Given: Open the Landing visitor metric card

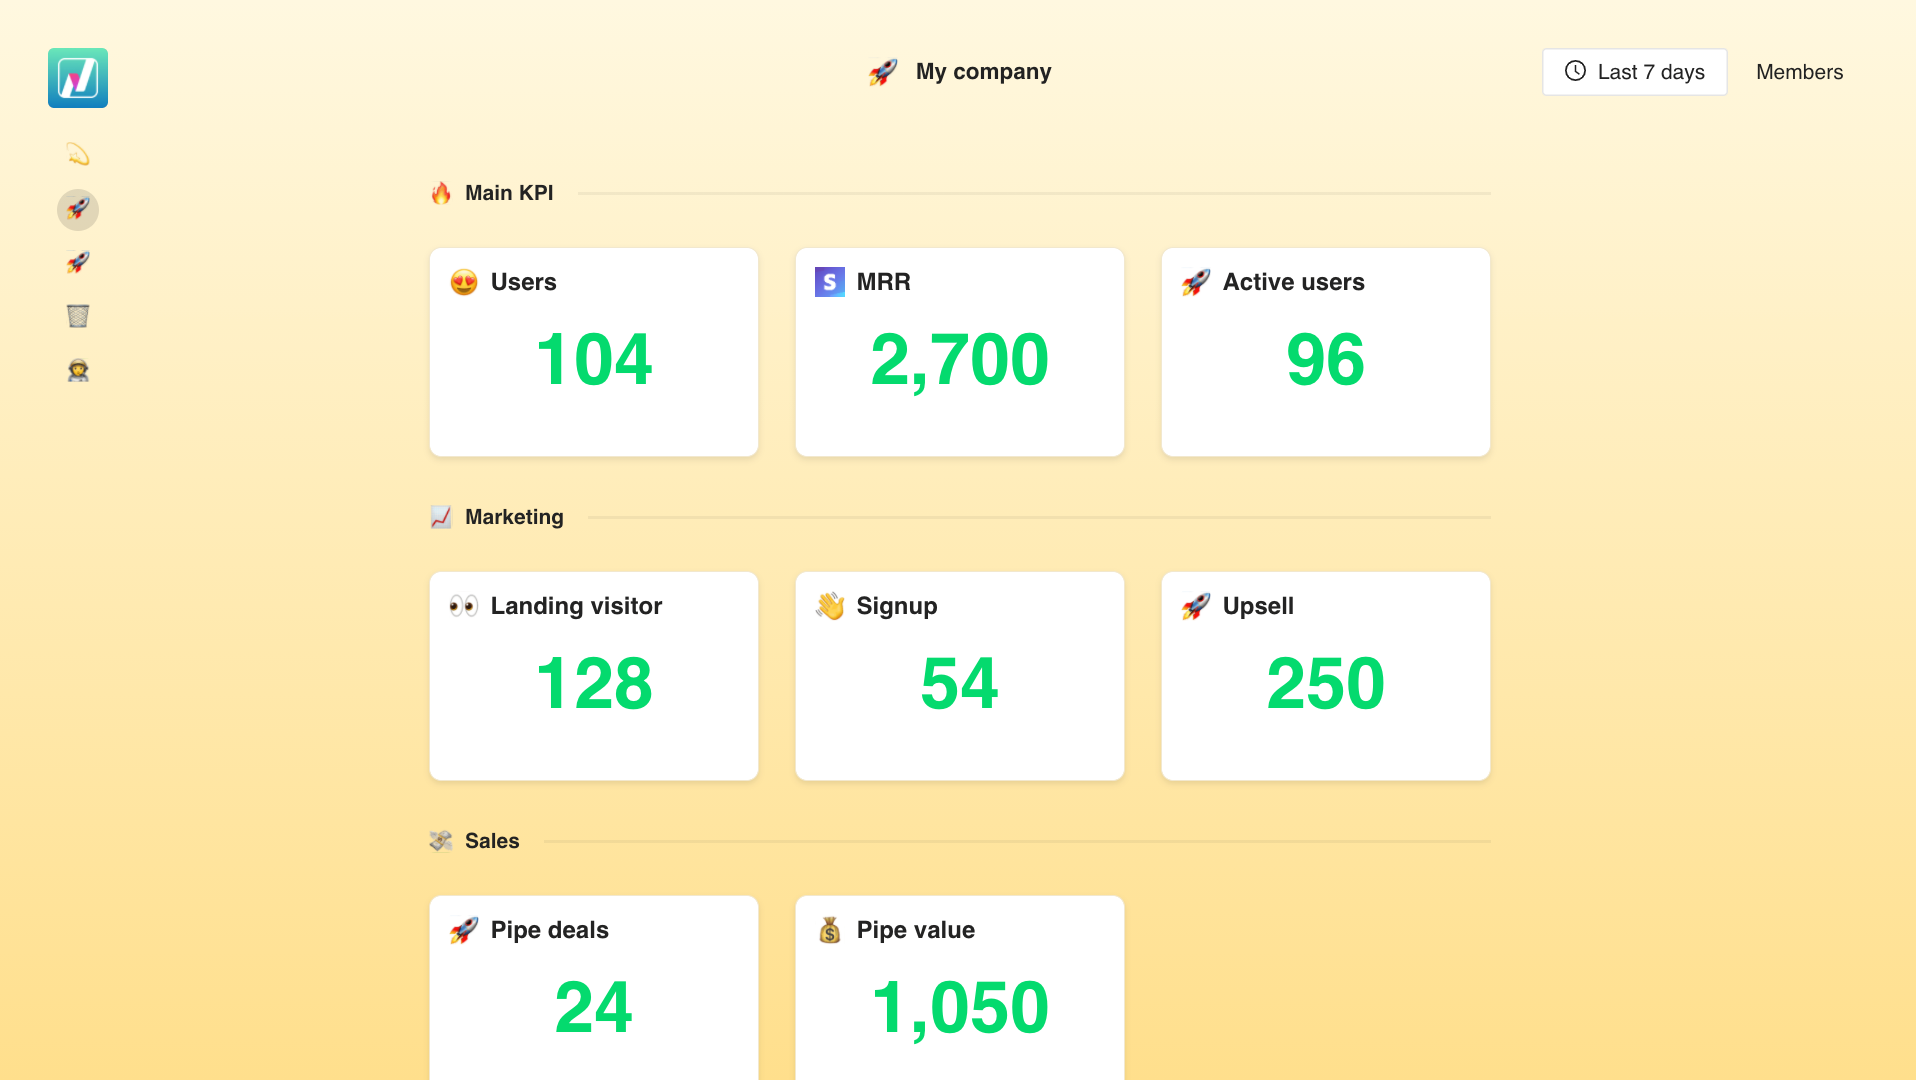Looking at the screenshot, I should click(x=593, y=676).
